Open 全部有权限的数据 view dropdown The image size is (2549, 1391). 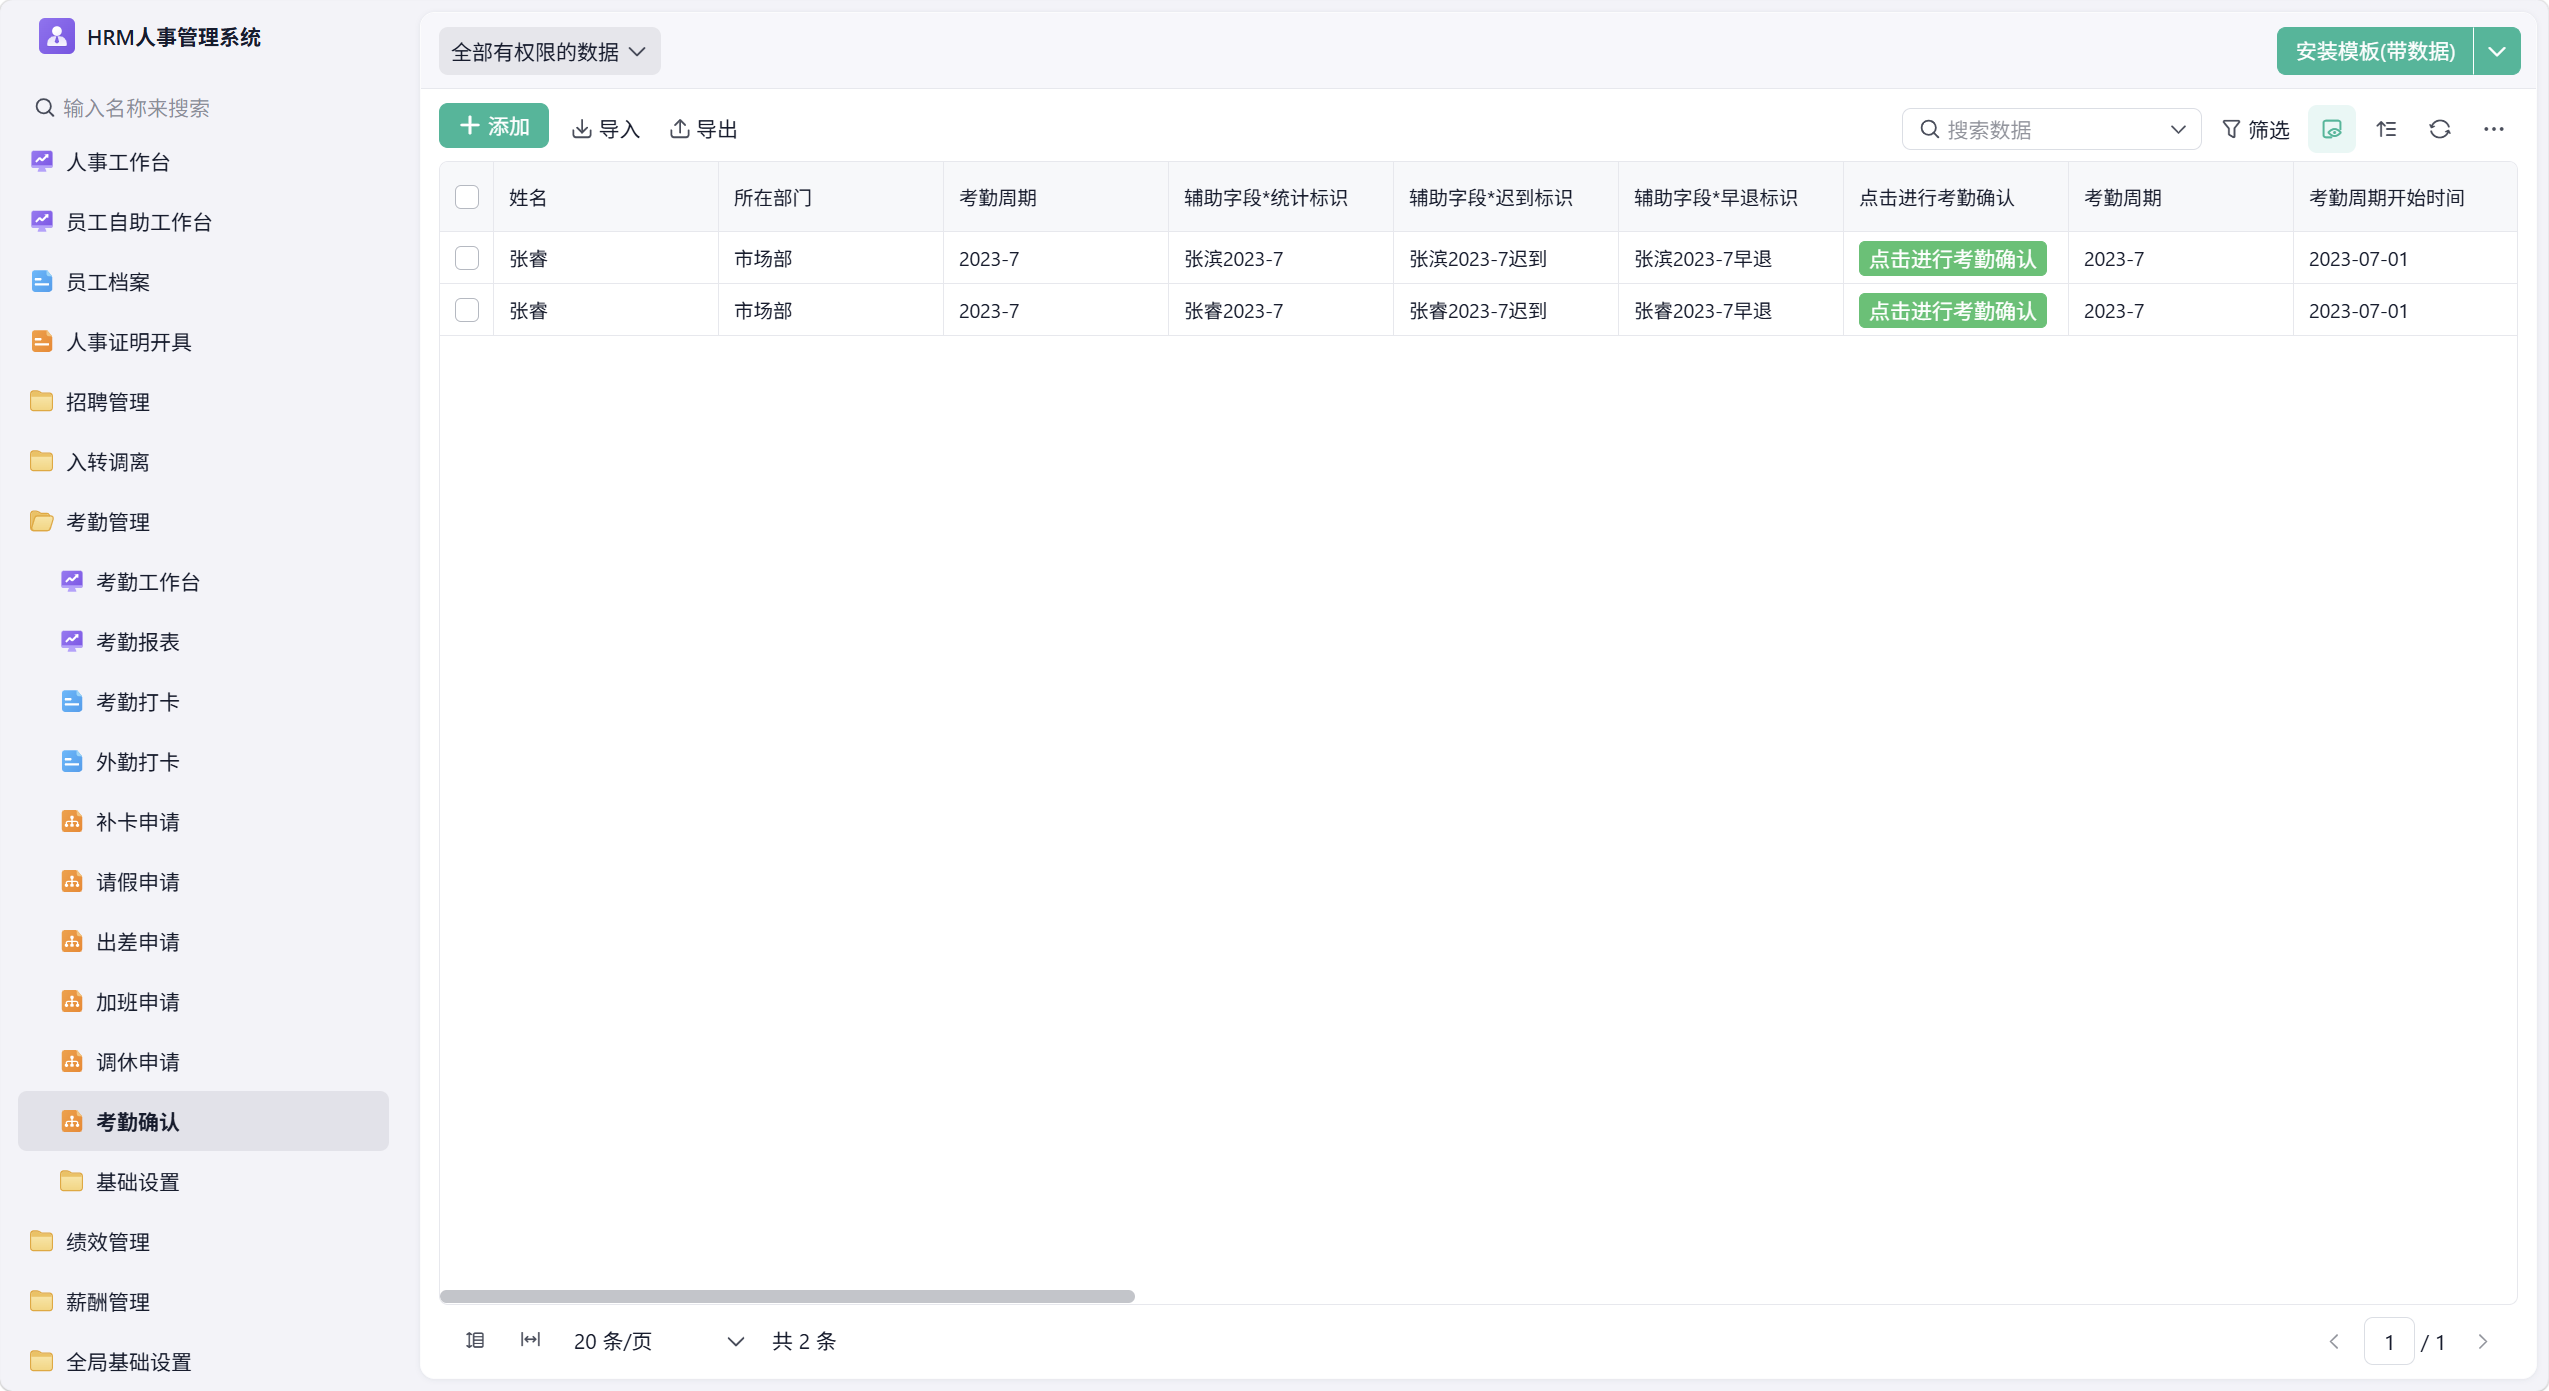(549, 52)
